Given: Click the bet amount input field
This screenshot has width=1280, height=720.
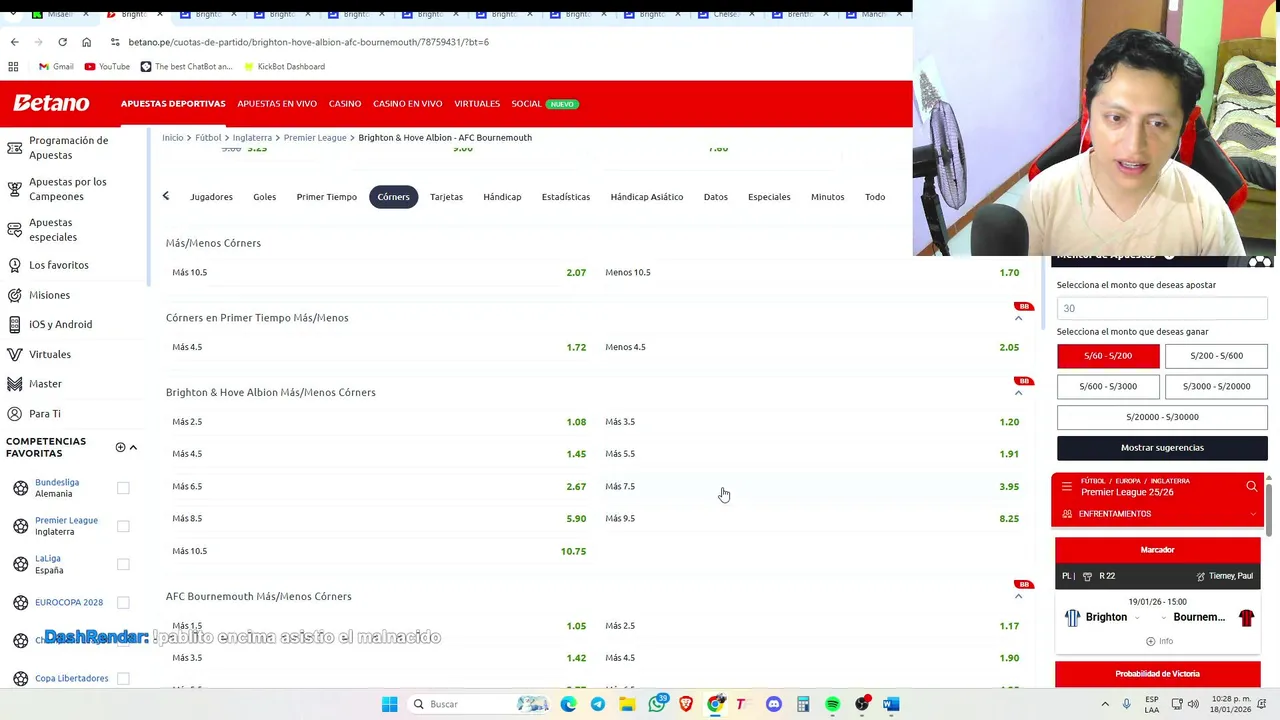Looking at the screenshot, I should coord(1162,308).
